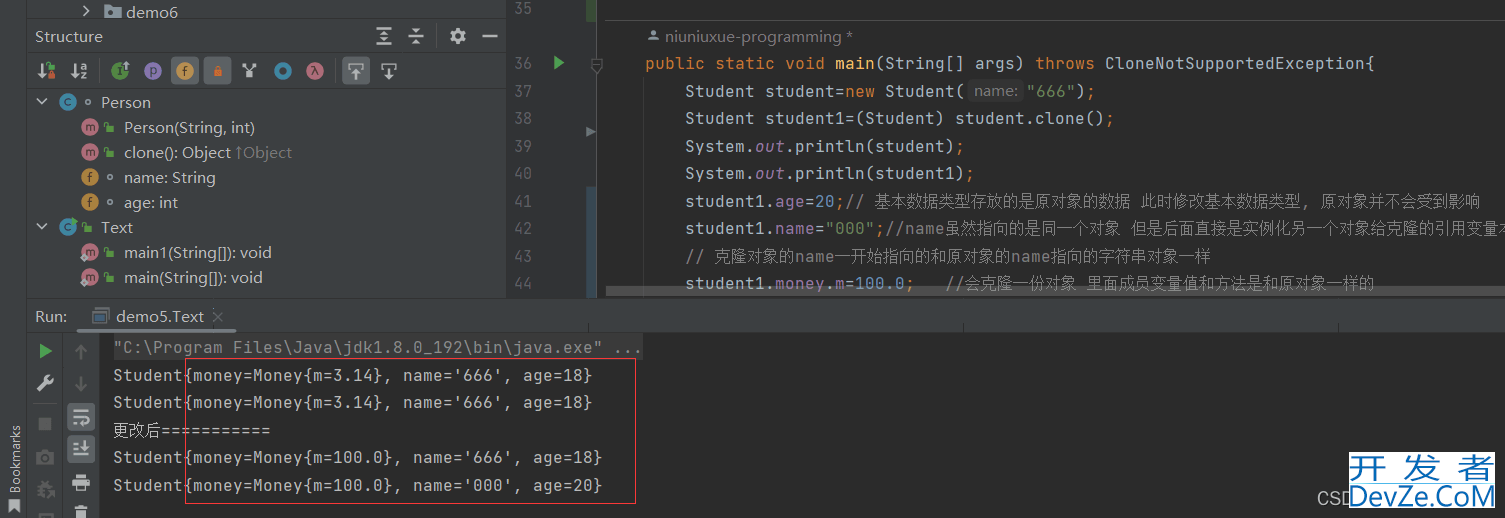
Task: Fold main method via gutter marker
Action: point(597,66)
